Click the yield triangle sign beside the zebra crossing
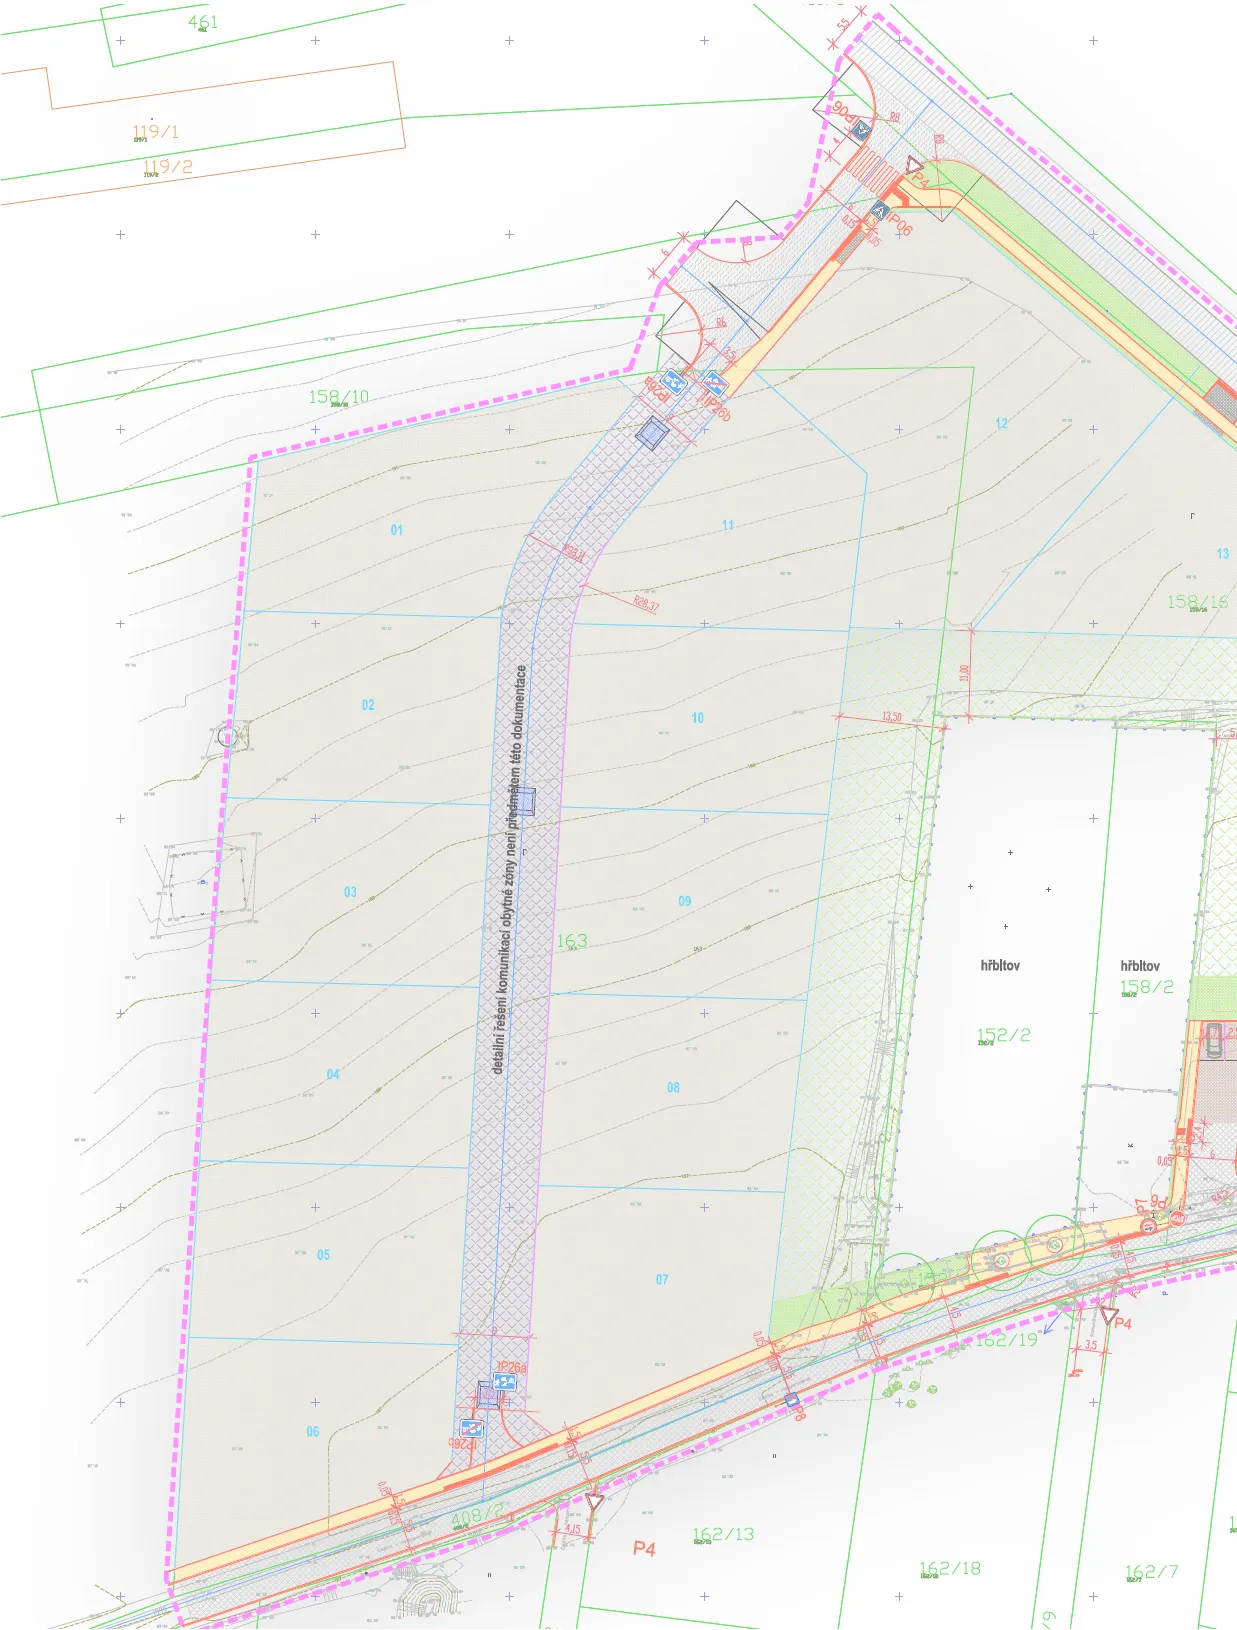The width and height of the screenshot is (1237, 1630). (x=913, y=164)
